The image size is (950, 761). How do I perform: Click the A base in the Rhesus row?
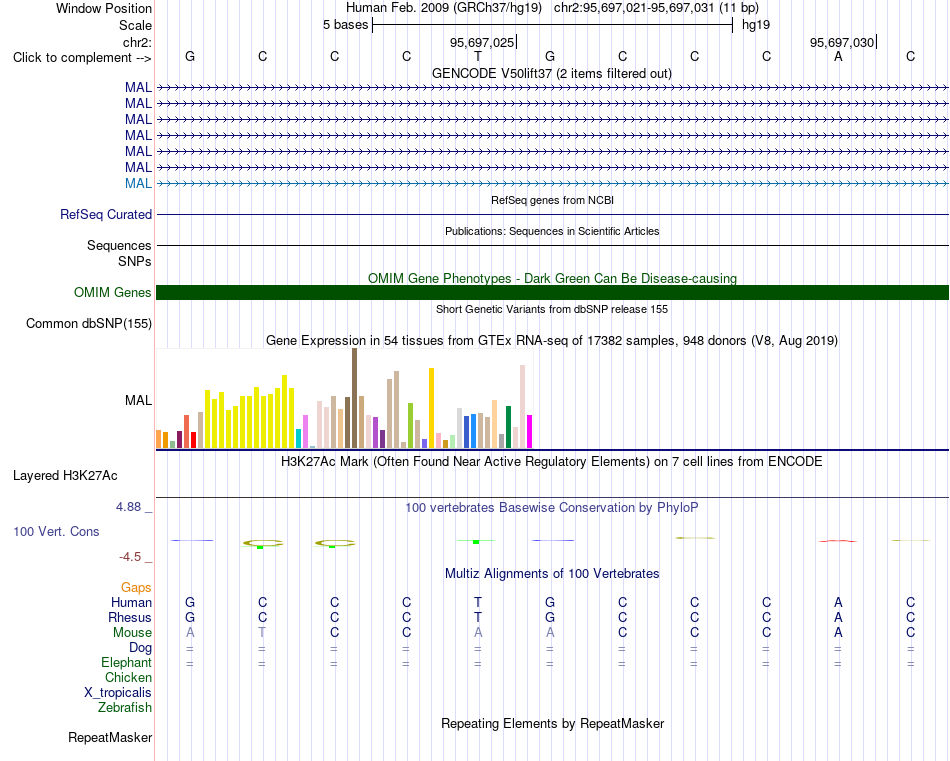838,617
